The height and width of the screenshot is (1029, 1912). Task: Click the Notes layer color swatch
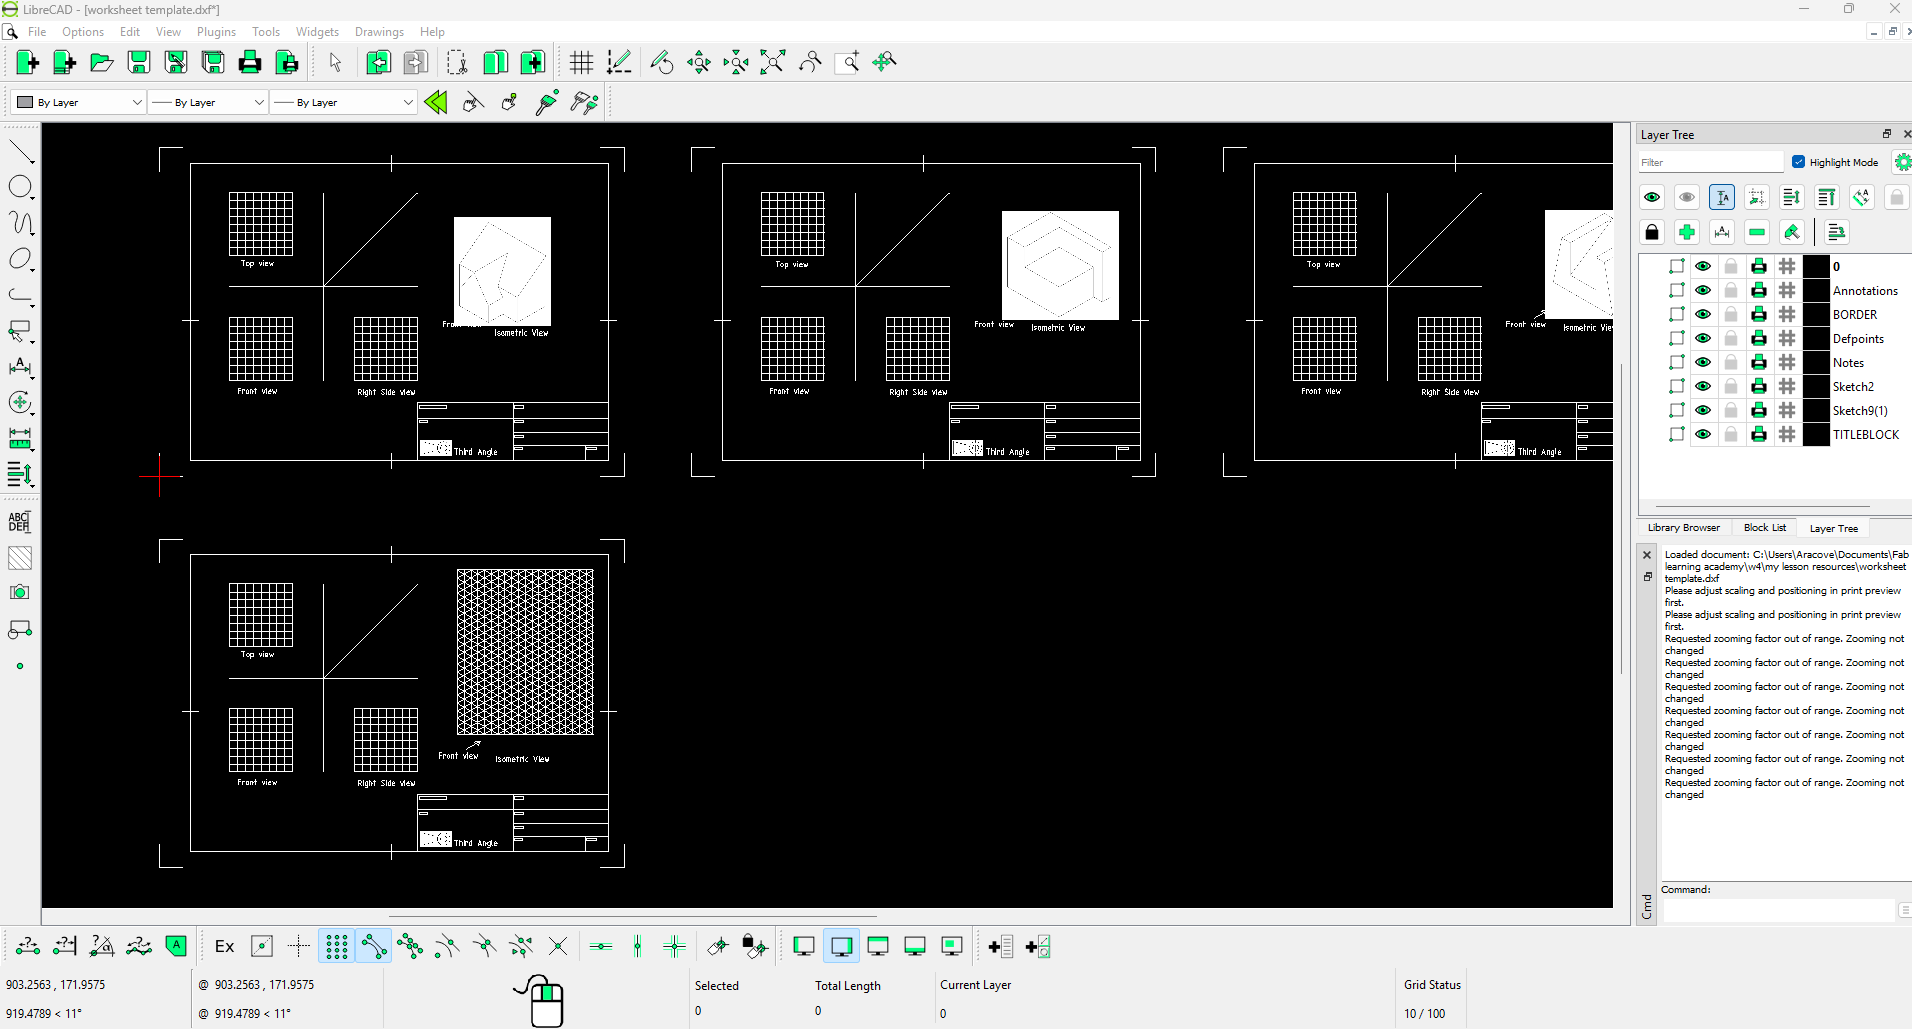1815,363
